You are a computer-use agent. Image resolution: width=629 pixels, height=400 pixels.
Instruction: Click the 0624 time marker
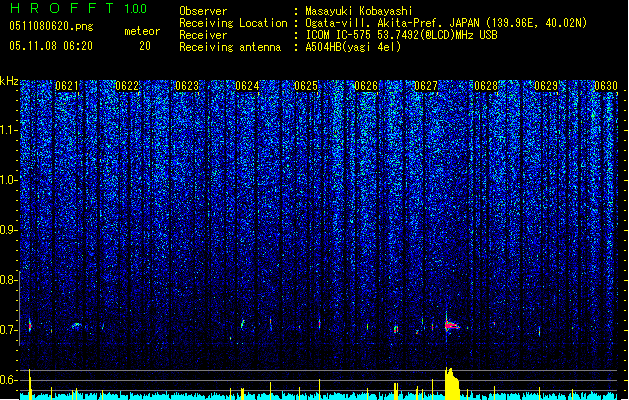click(x=247, y=86)
